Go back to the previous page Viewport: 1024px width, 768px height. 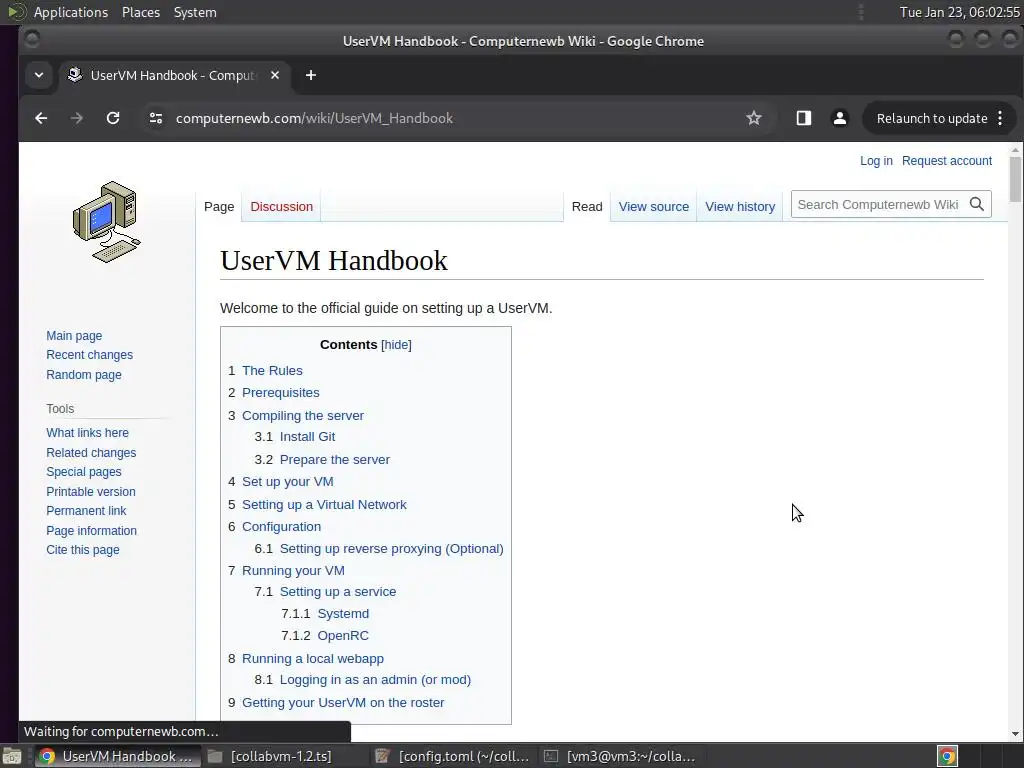(41, 118)
